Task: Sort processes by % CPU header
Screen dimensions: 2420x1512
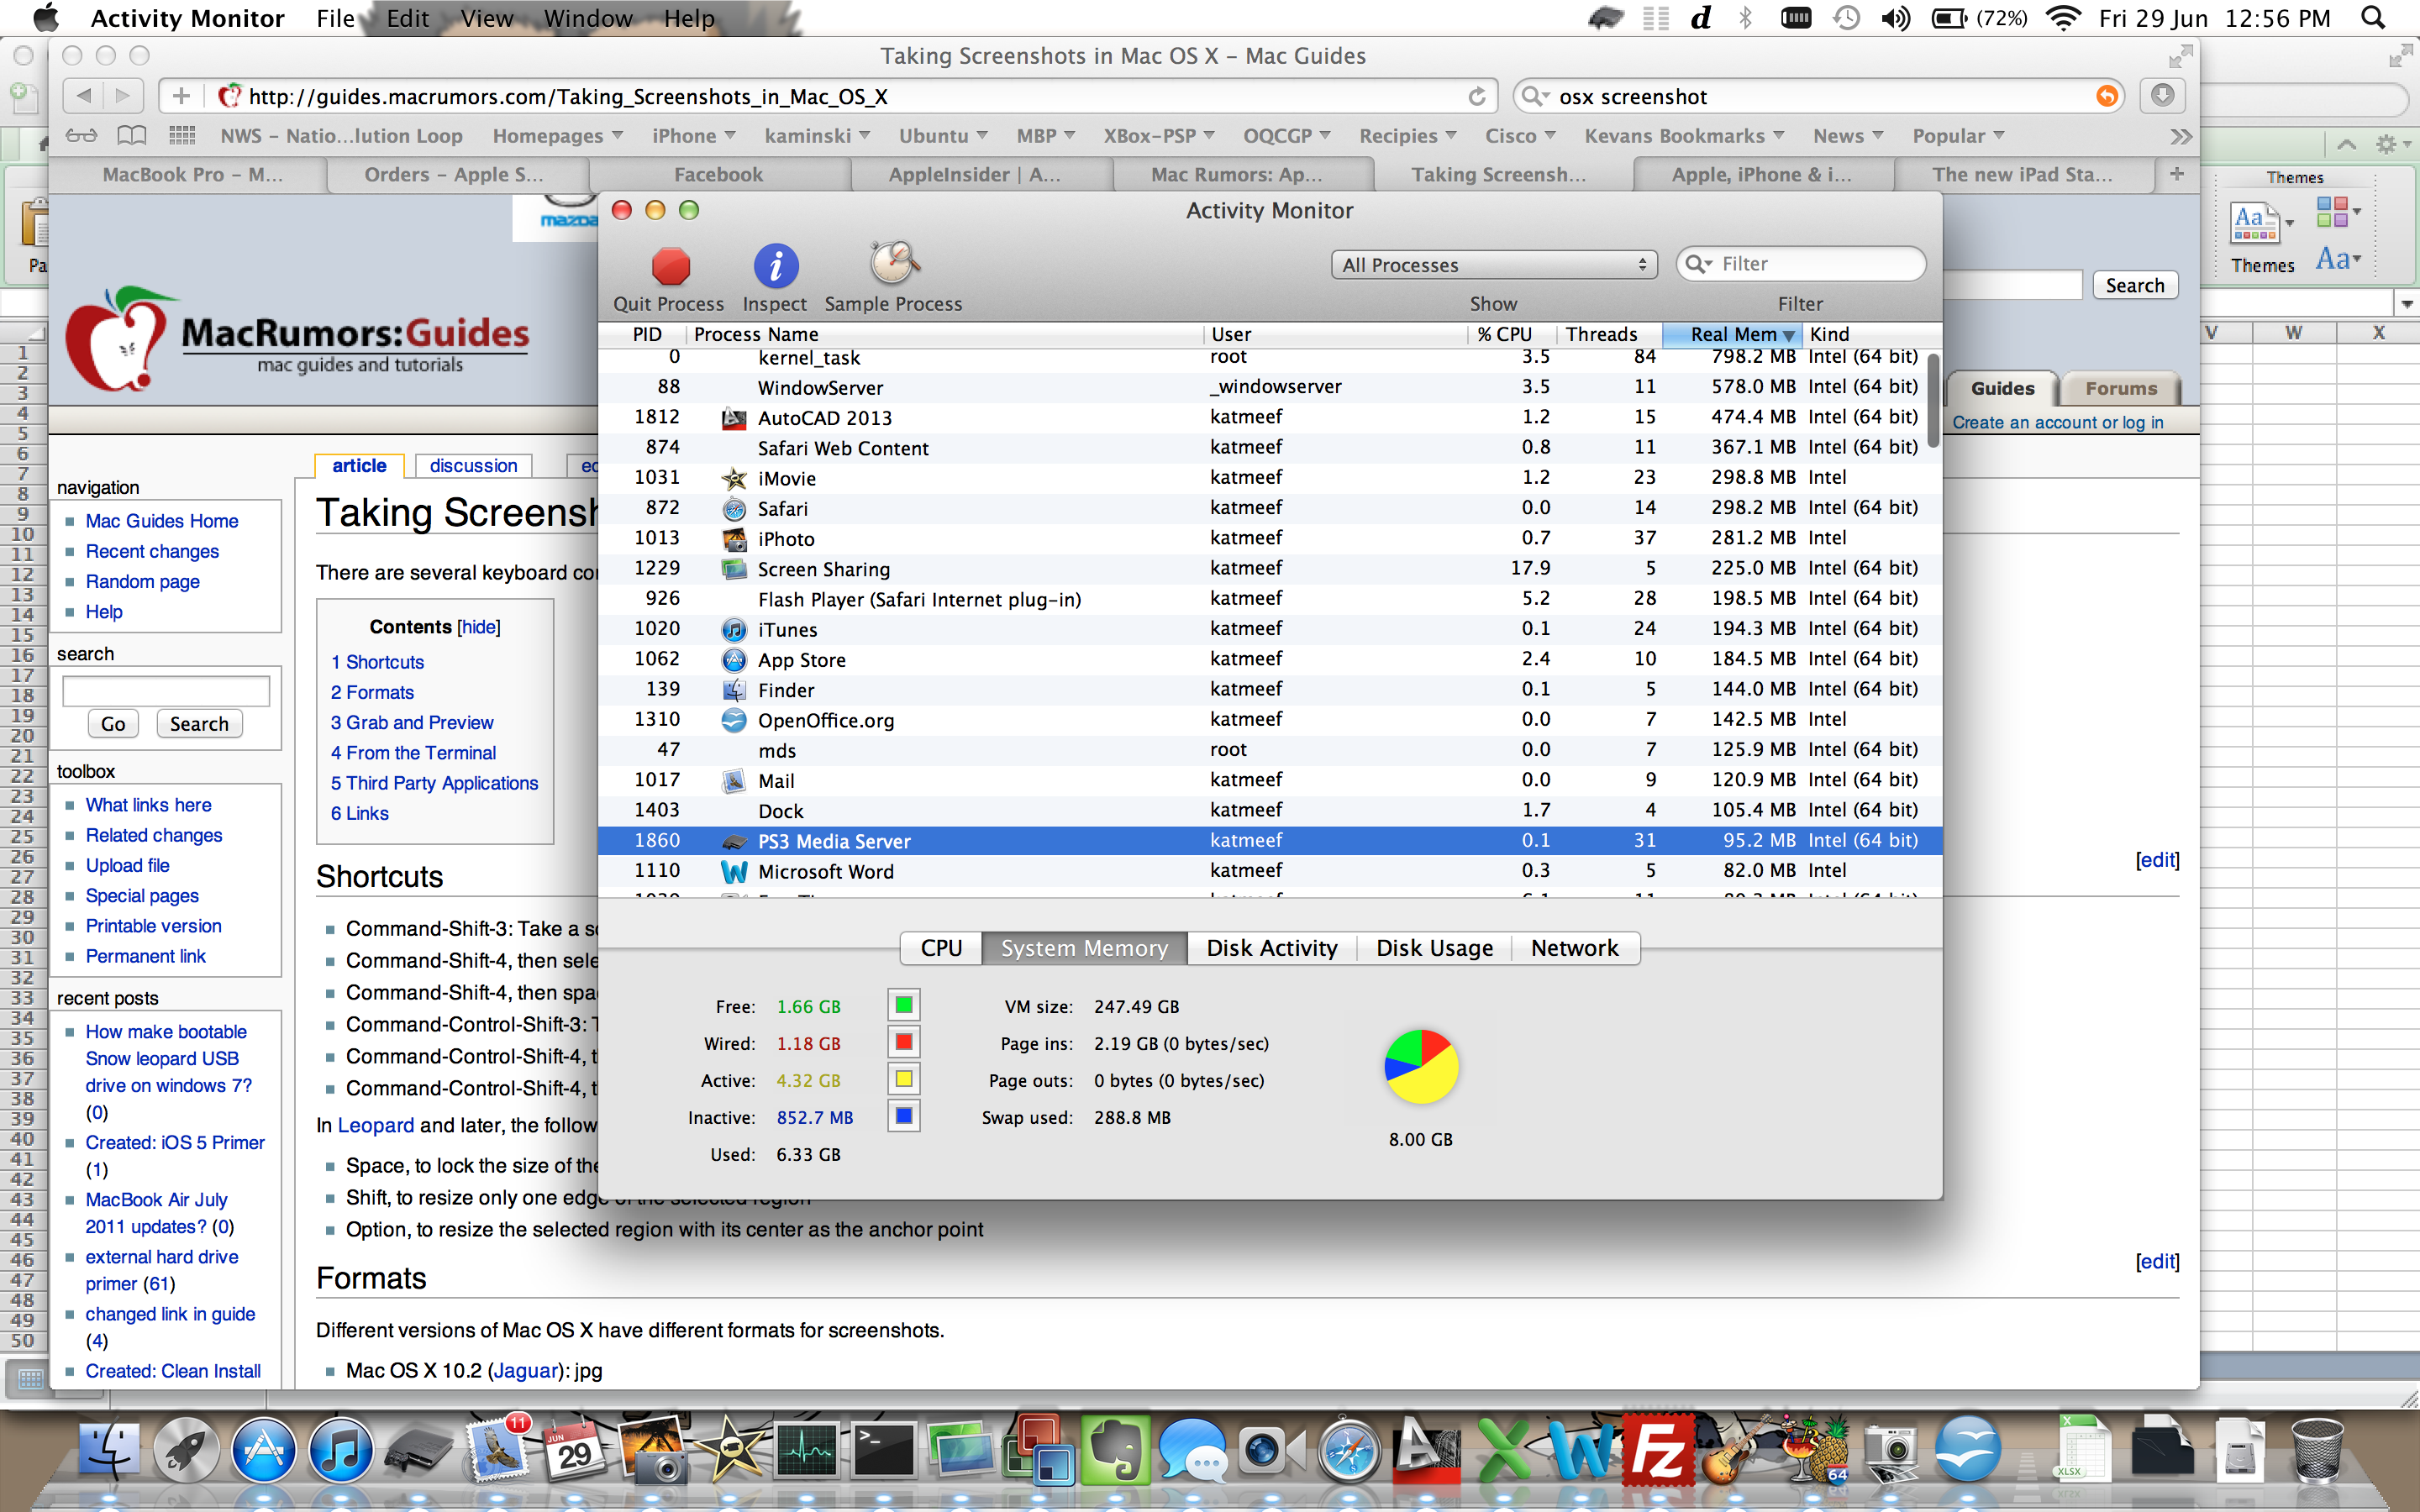Action: pos(1505,334)
